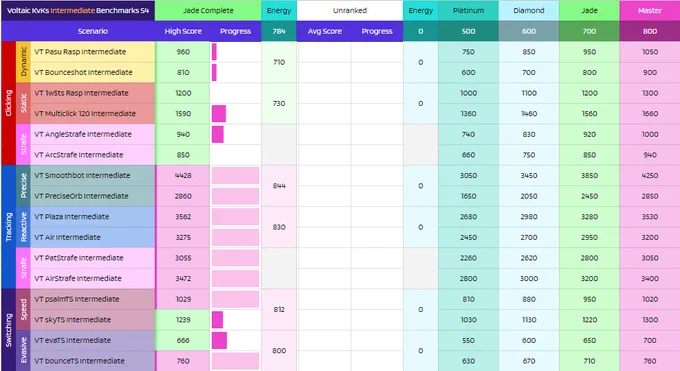Select the Tracking category label
The image size is (680, 371).
point(8,227)
